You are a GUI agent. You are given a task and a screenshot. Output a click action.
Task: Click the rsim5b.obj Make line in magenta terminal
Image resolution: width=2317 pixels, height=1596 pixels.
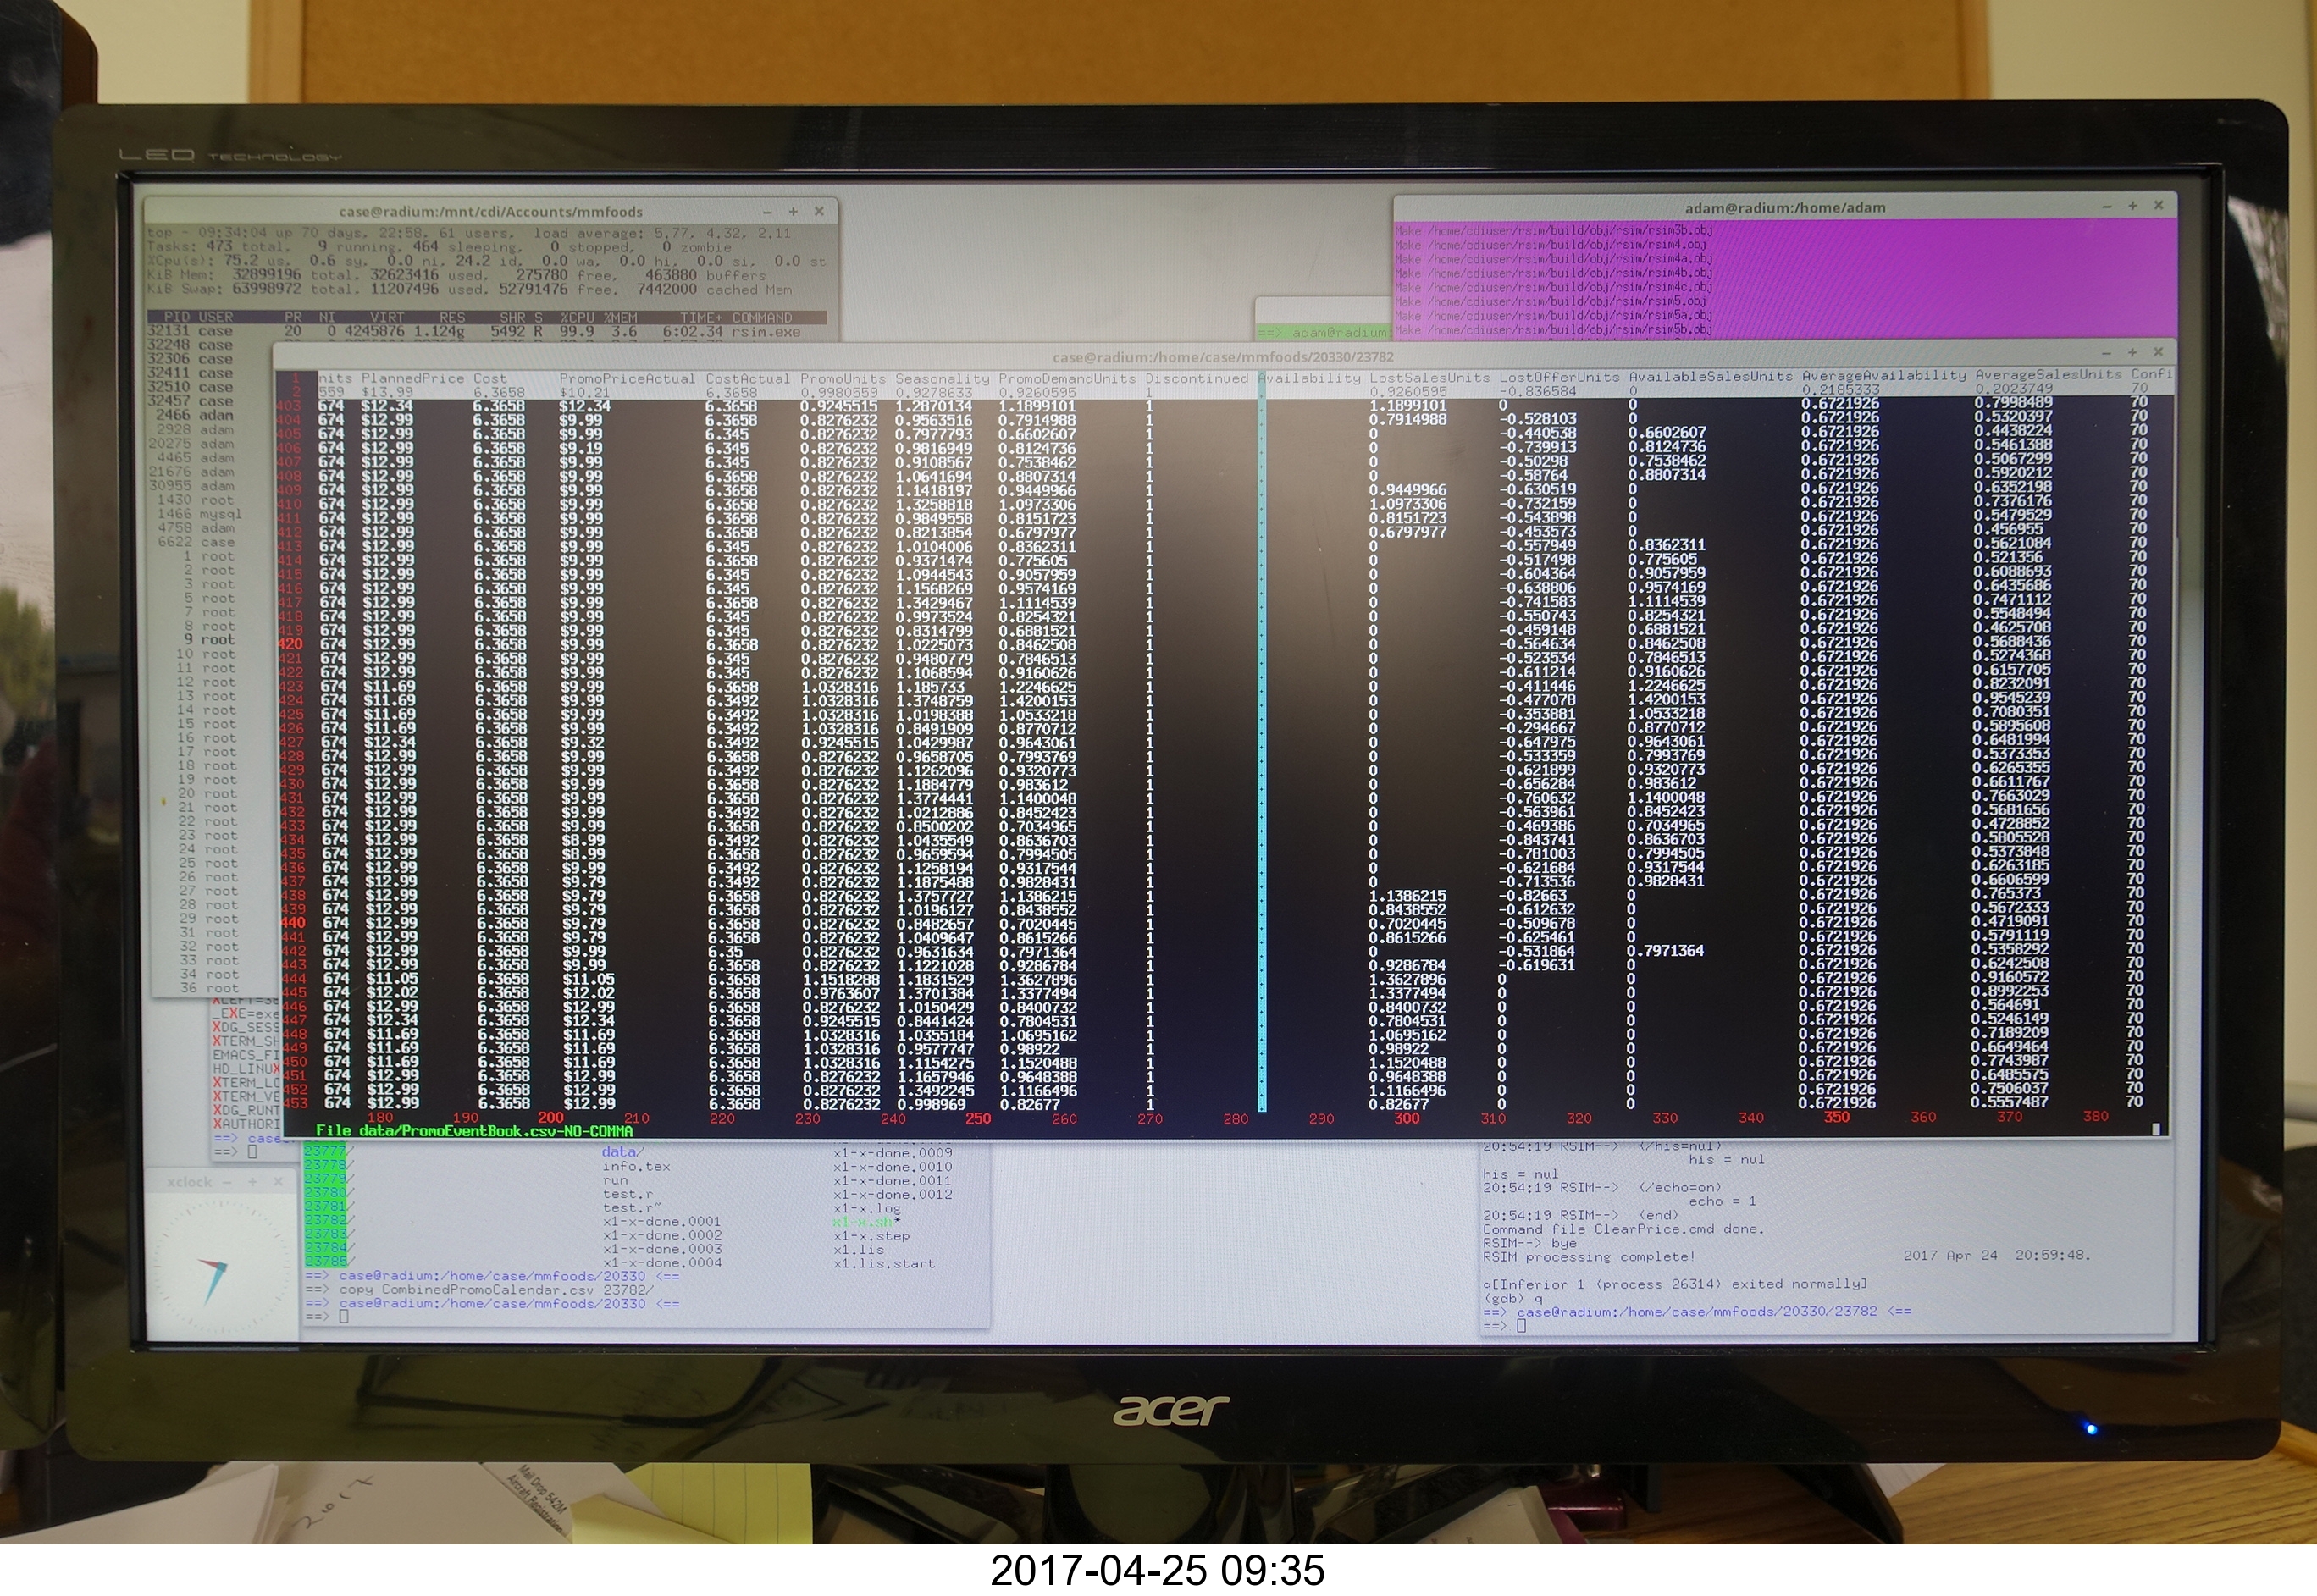coord(1554,329)
